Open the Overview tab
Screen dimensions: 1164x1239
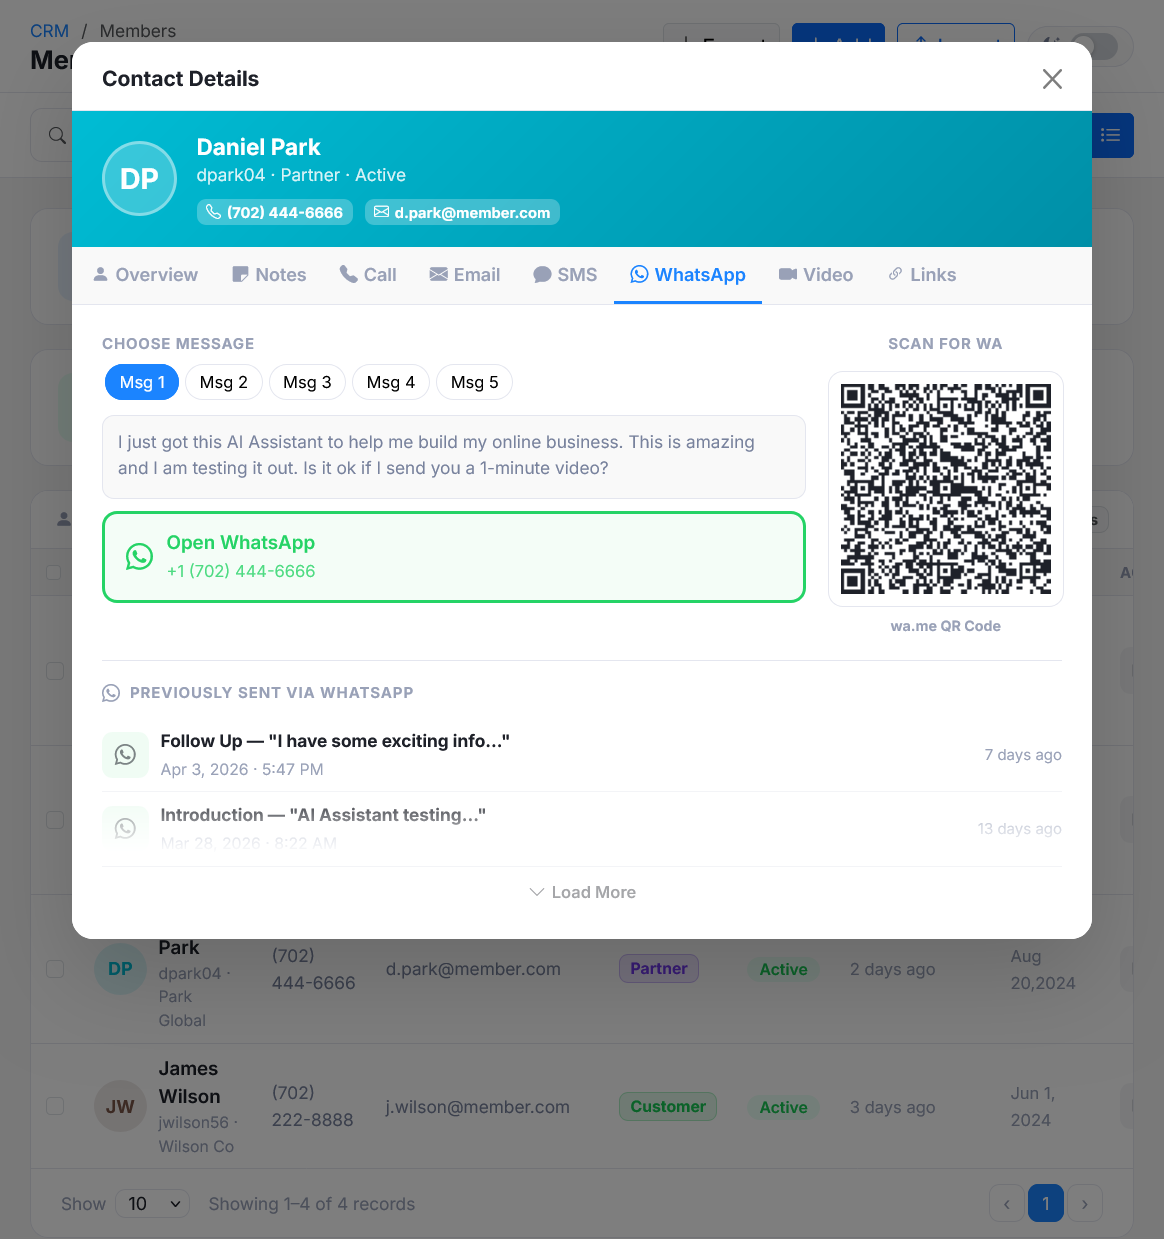(x=146, y=275)
